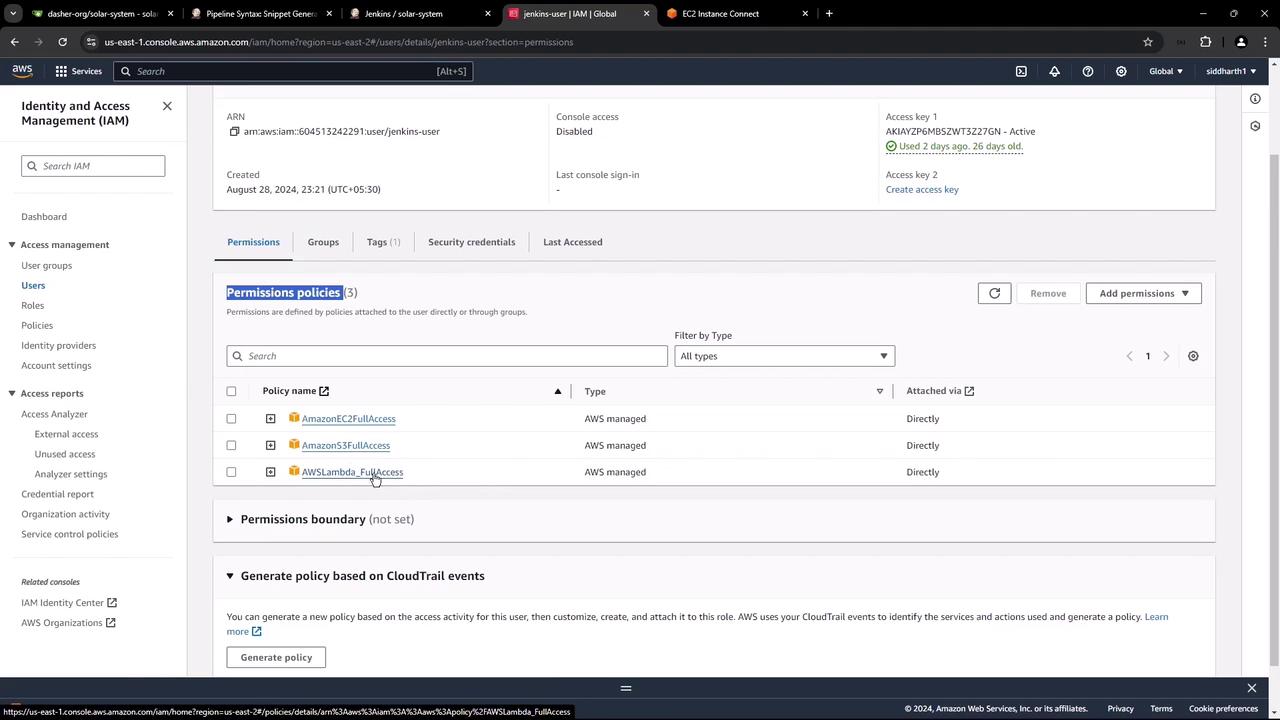Tick the AWSLambda_FullAccess row checkbox

(231, 472)
